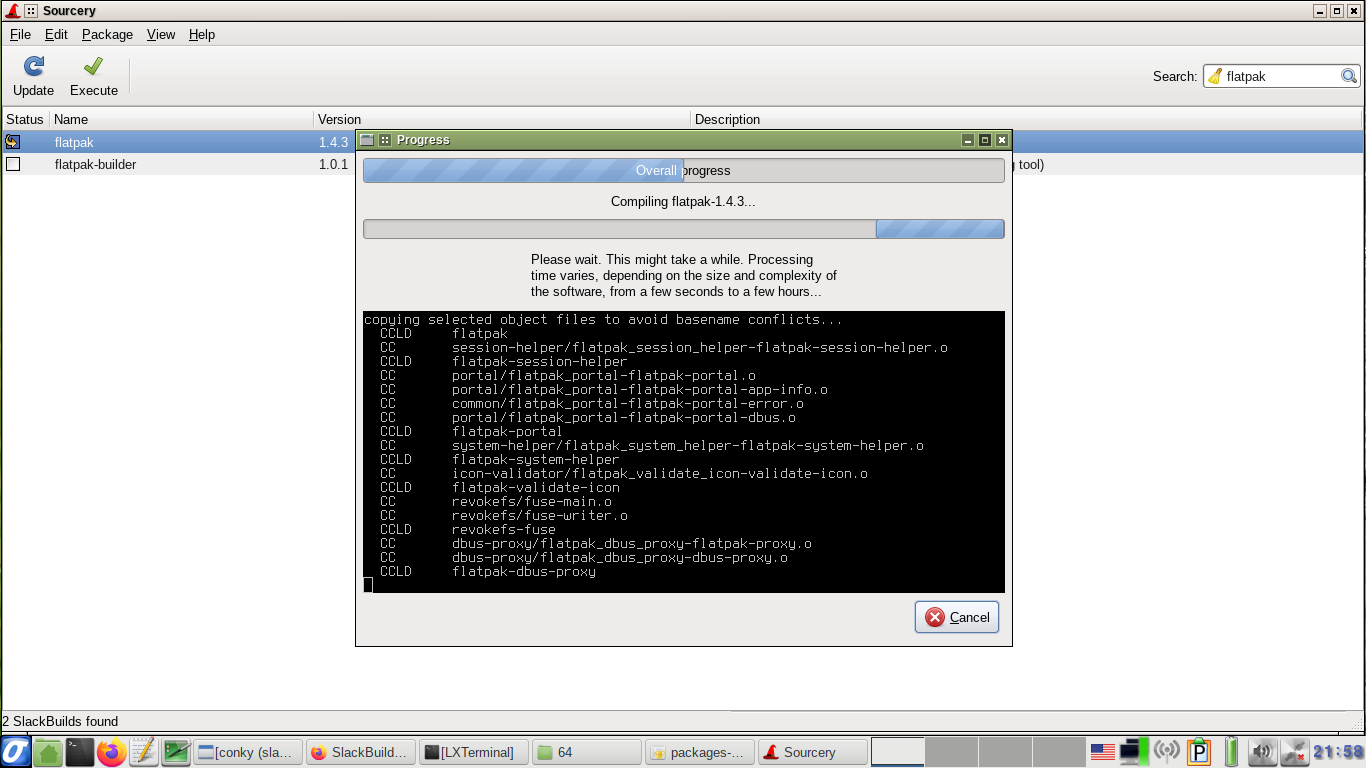The image size is (1366, 768).
Task: Launch the terminal from the taskbar
Action: point(80,752)
